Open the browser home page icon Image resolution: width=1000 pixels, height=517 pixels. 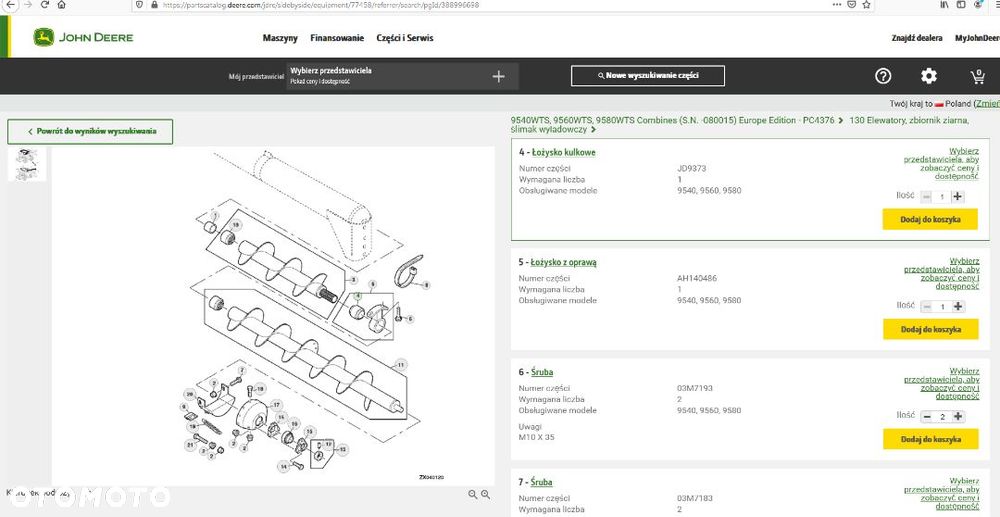tap(61, 4)
